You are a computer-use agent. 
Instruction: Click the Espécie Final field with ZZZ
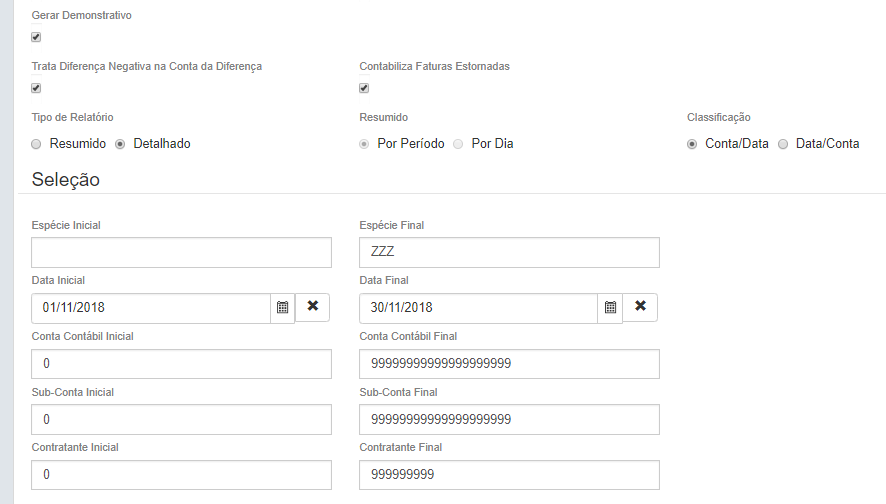tap(509, 253)
